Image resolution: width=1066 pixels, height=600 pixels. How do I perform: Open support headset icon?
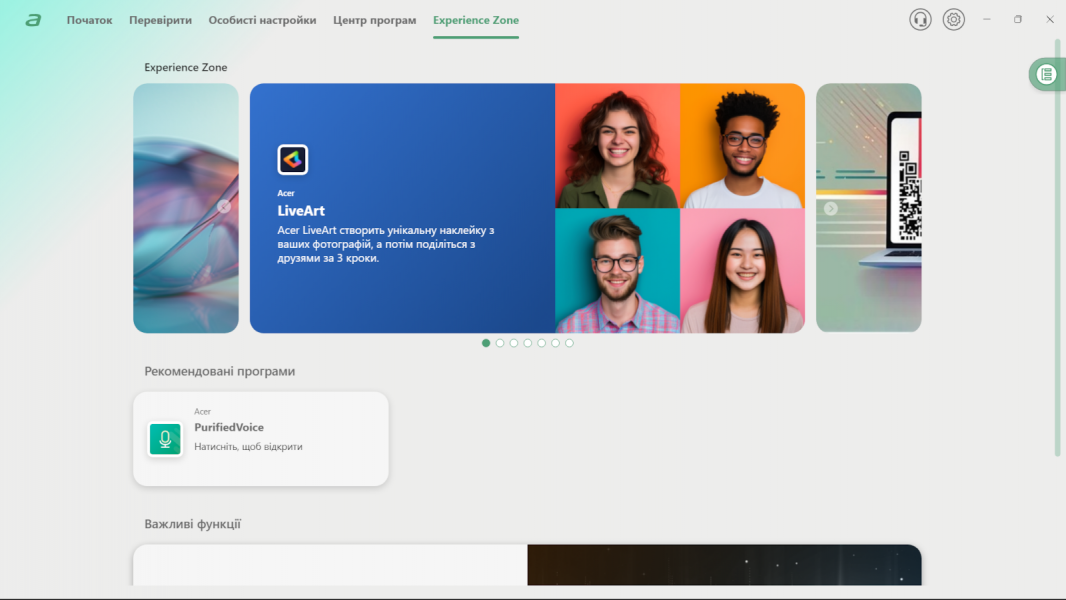[x=920, y=20]
